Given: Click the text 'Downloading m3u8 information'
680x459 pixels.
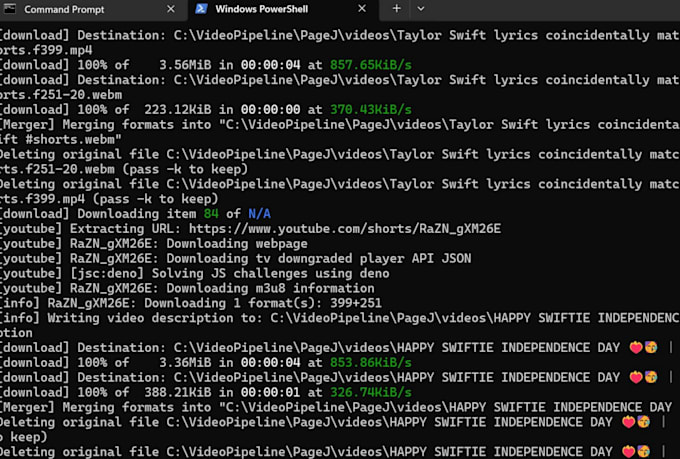Looking at the screenshot, I should [270, 288].
